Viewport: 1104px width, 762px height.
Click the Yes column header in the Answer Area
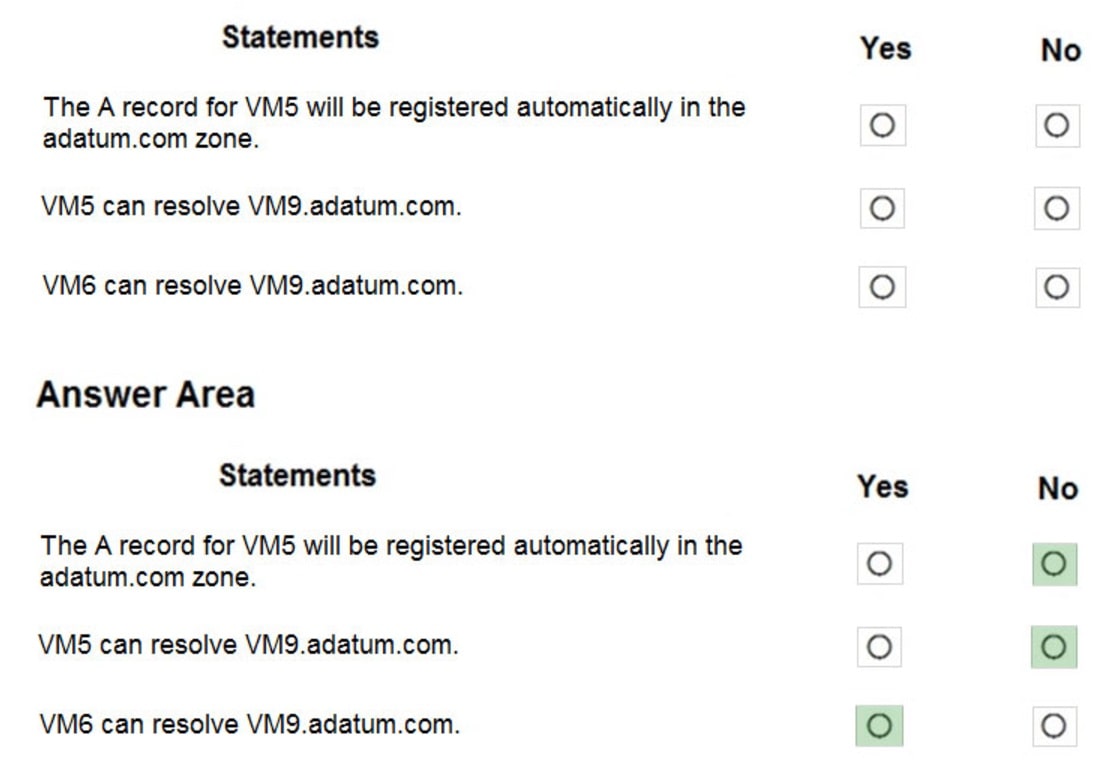pyautogui.click(x=881, y=487)
